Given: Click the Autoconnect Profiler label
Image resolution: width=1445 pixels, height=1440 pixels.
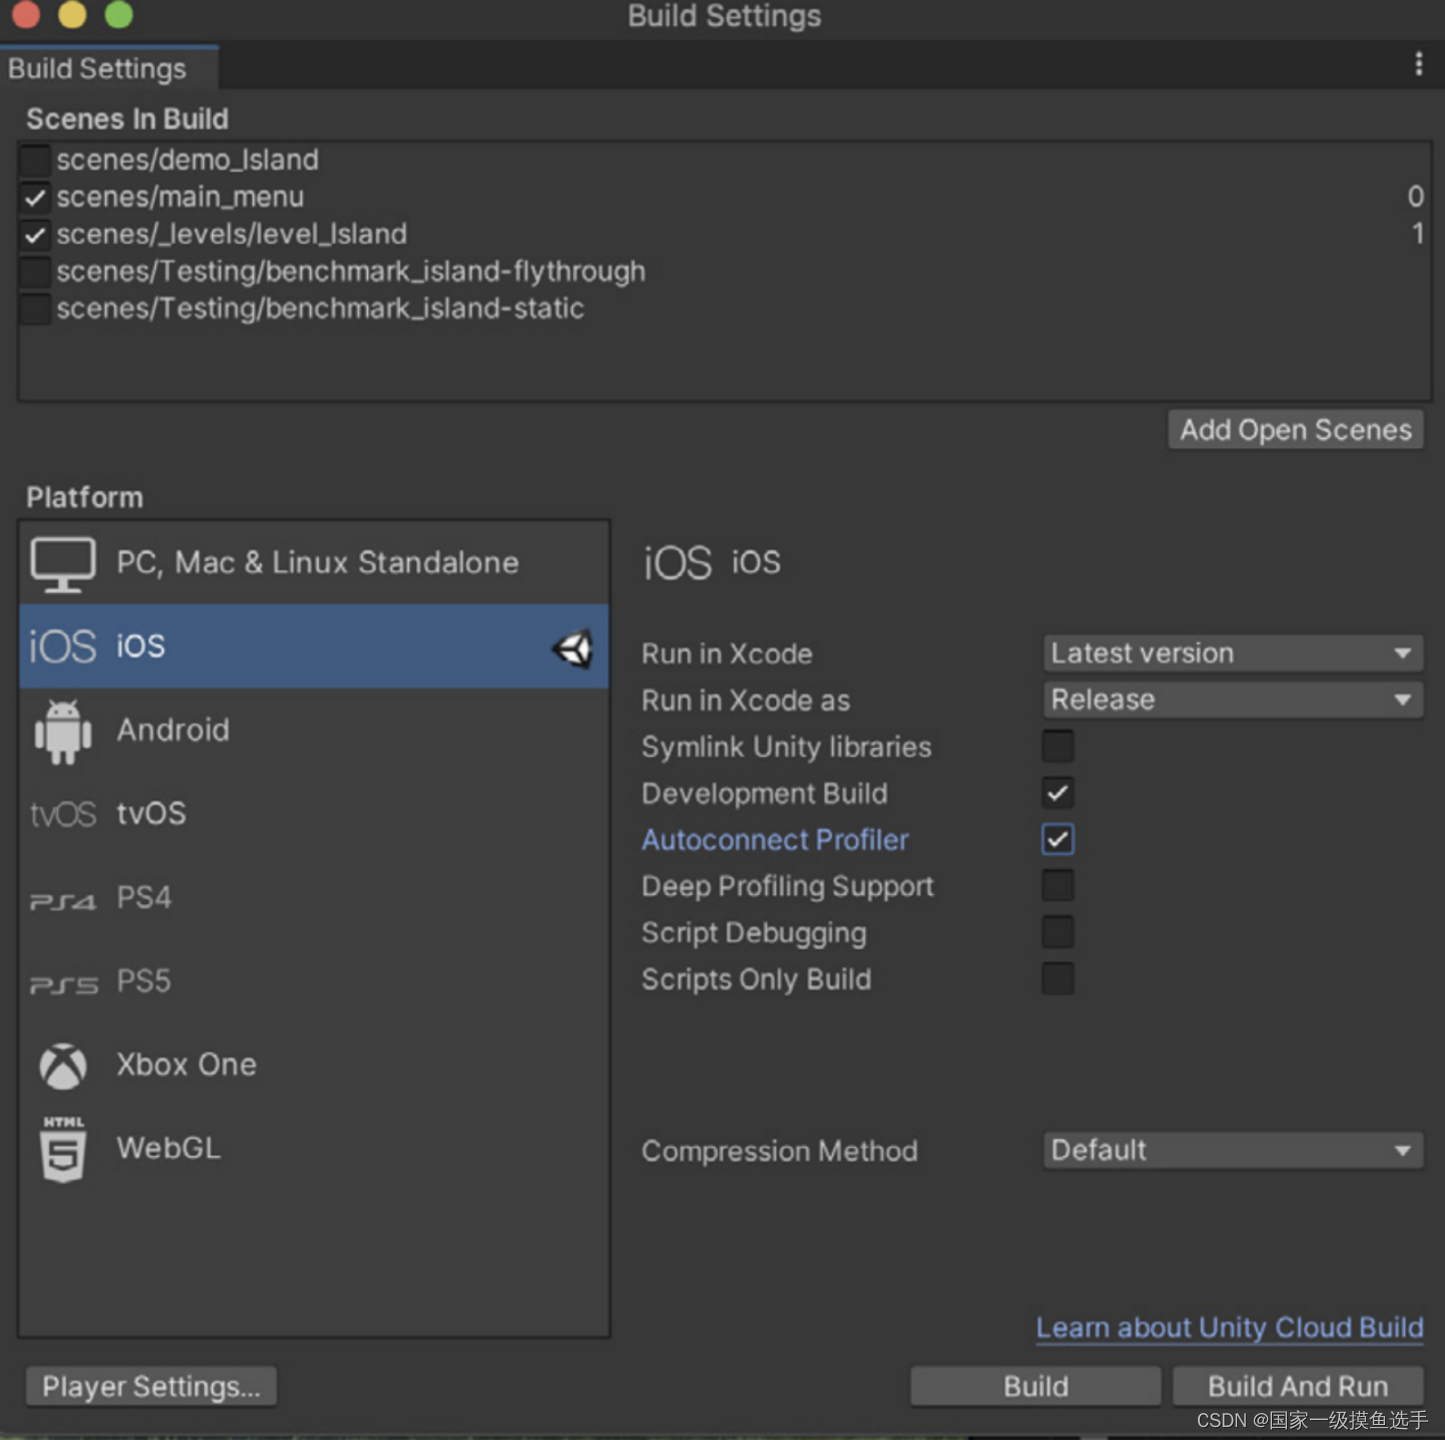Looking at the screenshot, I should coord(775,840).
